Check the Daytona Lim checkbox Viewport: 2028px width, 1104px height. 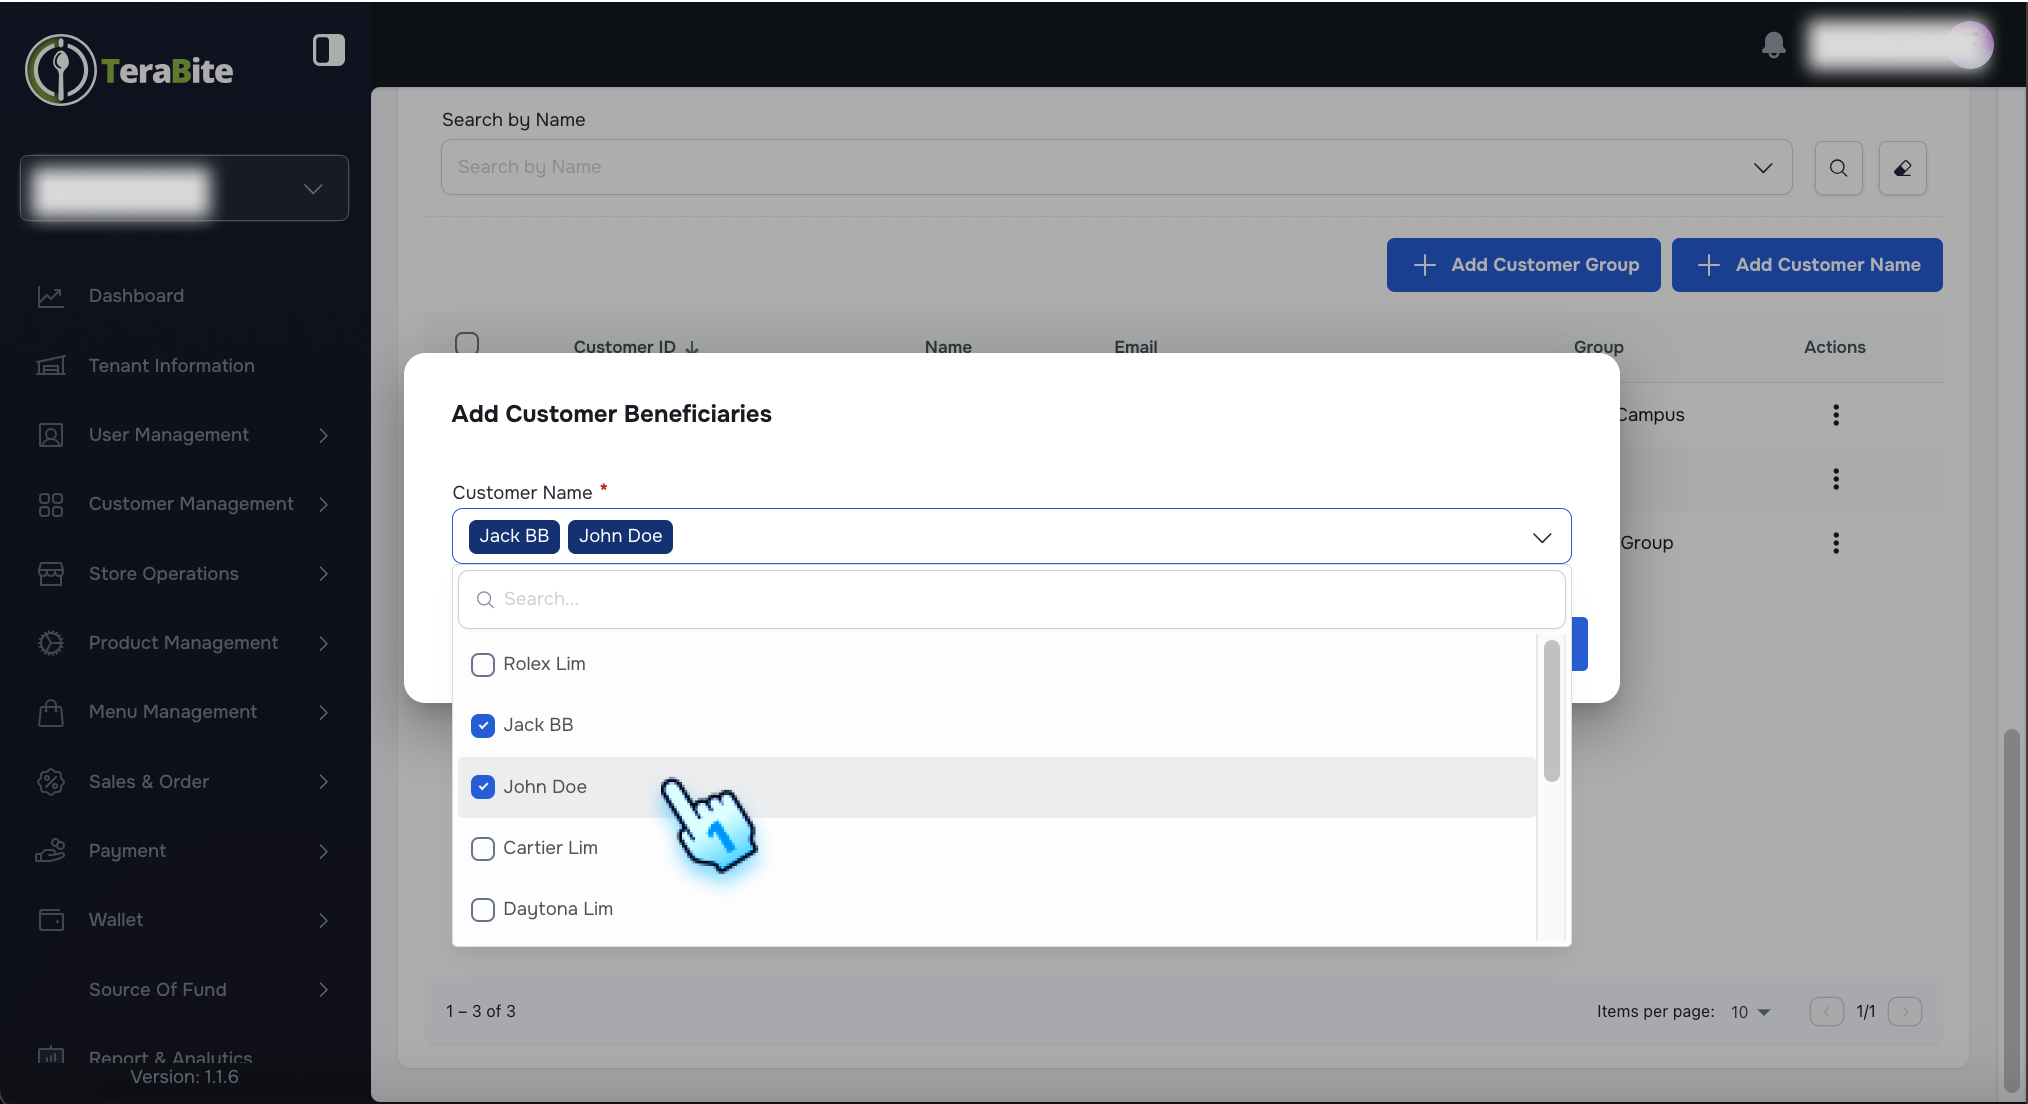point(483,909)
